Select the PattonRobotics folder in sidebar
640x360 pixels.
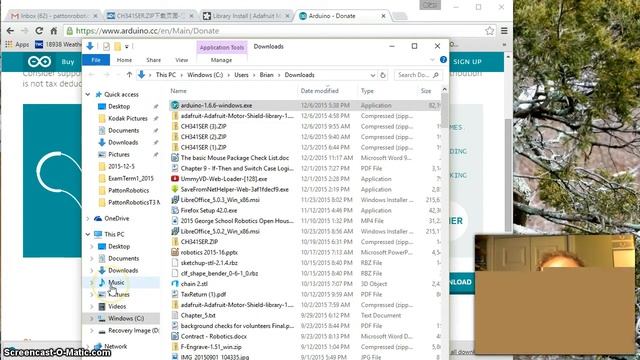128,191
